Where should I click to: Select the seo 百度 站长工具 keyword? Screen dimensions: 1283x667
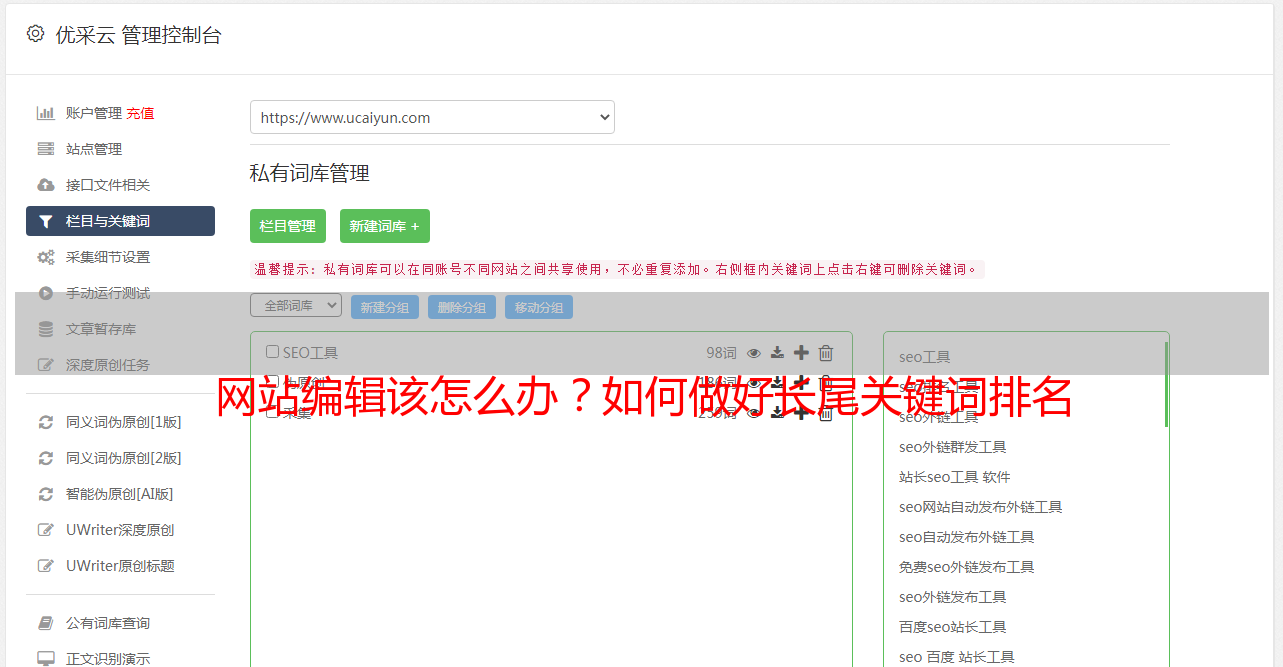click(957, 657)
